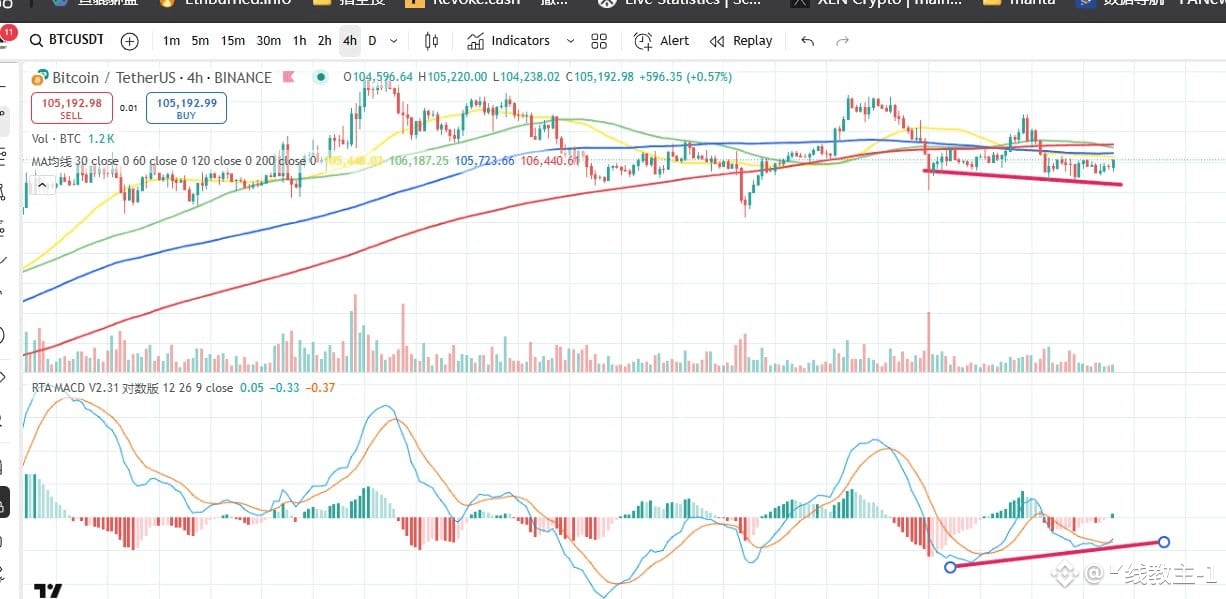The width and height of the screenshot is (1226, 599).
Task: Create an Alert
Action: pyautogui.click(x=661, y=41)
